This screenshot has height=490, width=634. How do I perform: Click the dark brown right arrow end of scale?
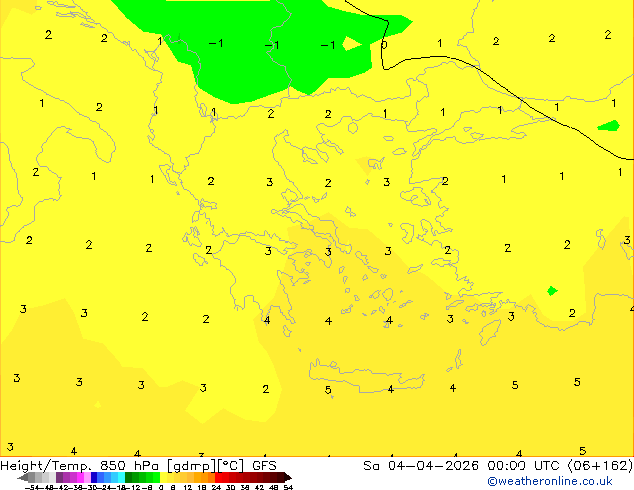(287, 478)
